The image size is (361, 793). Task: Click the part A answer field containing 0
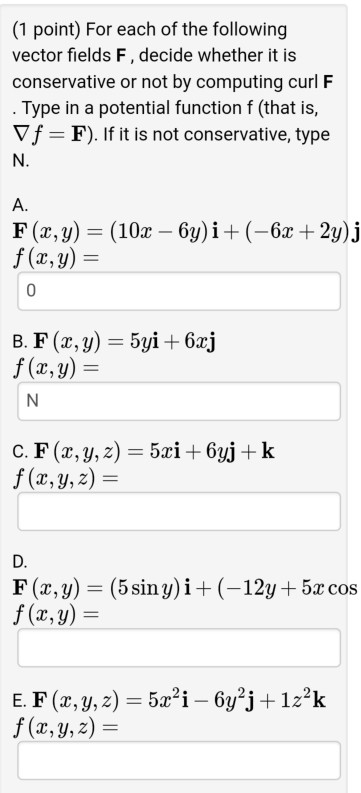[x=179, y=291]
